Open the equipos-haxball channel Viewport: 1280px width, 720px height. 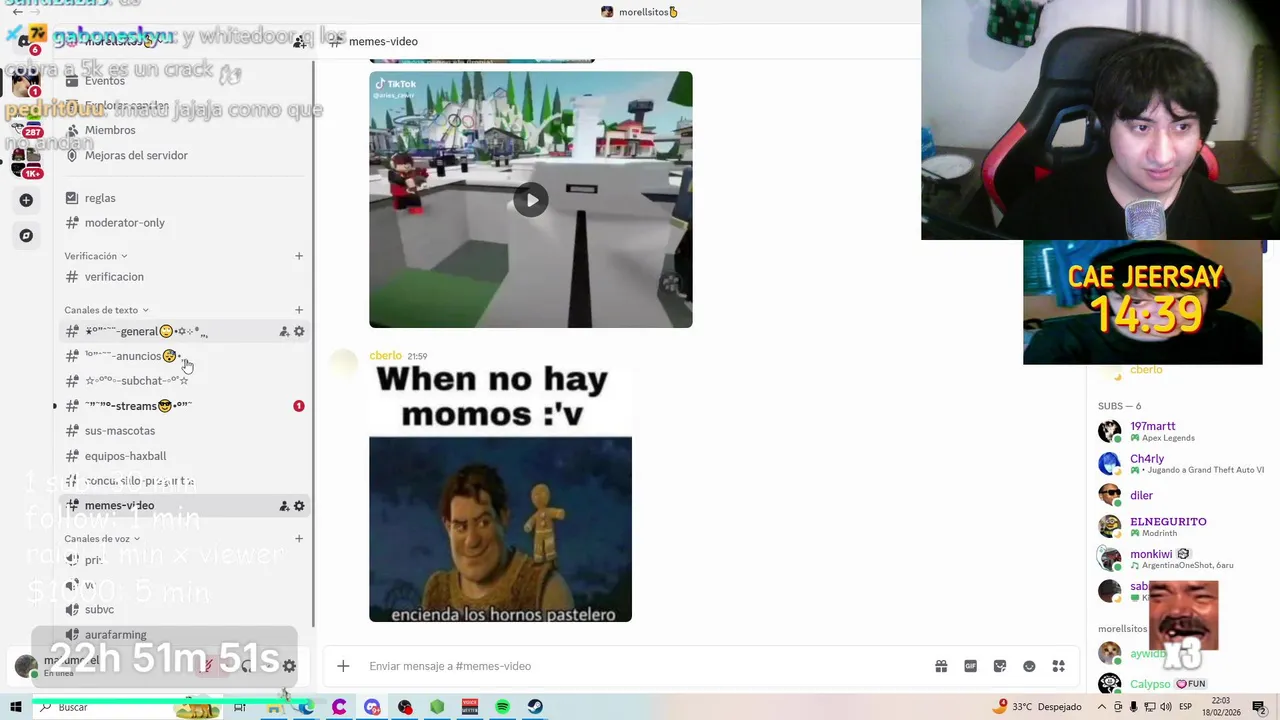click(x=126, y=456)
